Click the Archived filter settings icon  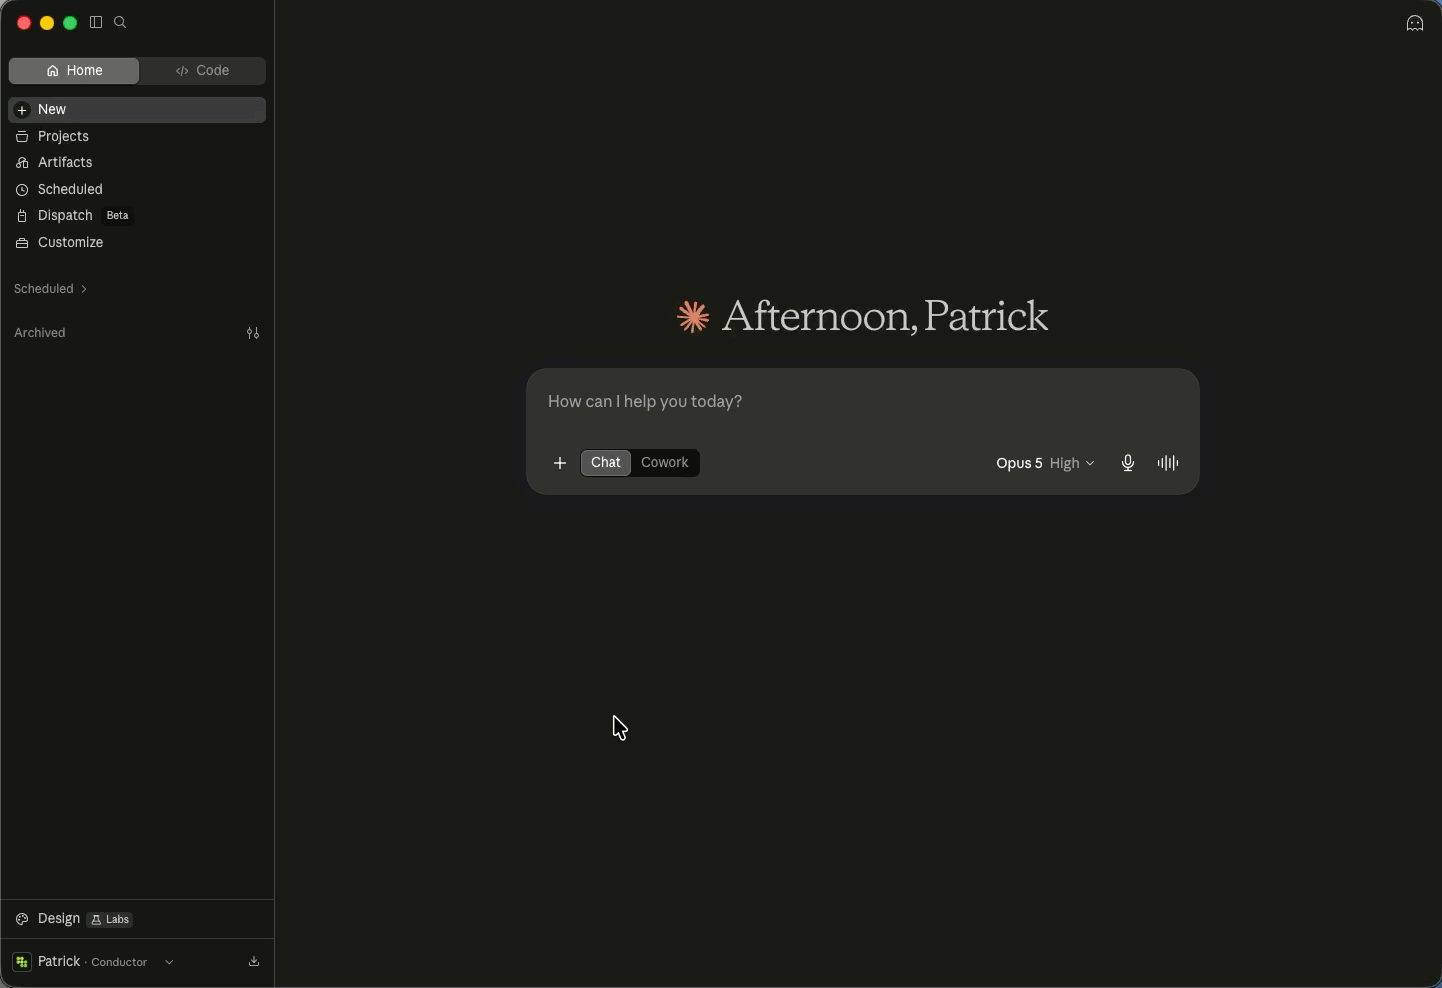pyautogui.click(x=253, y=333)
